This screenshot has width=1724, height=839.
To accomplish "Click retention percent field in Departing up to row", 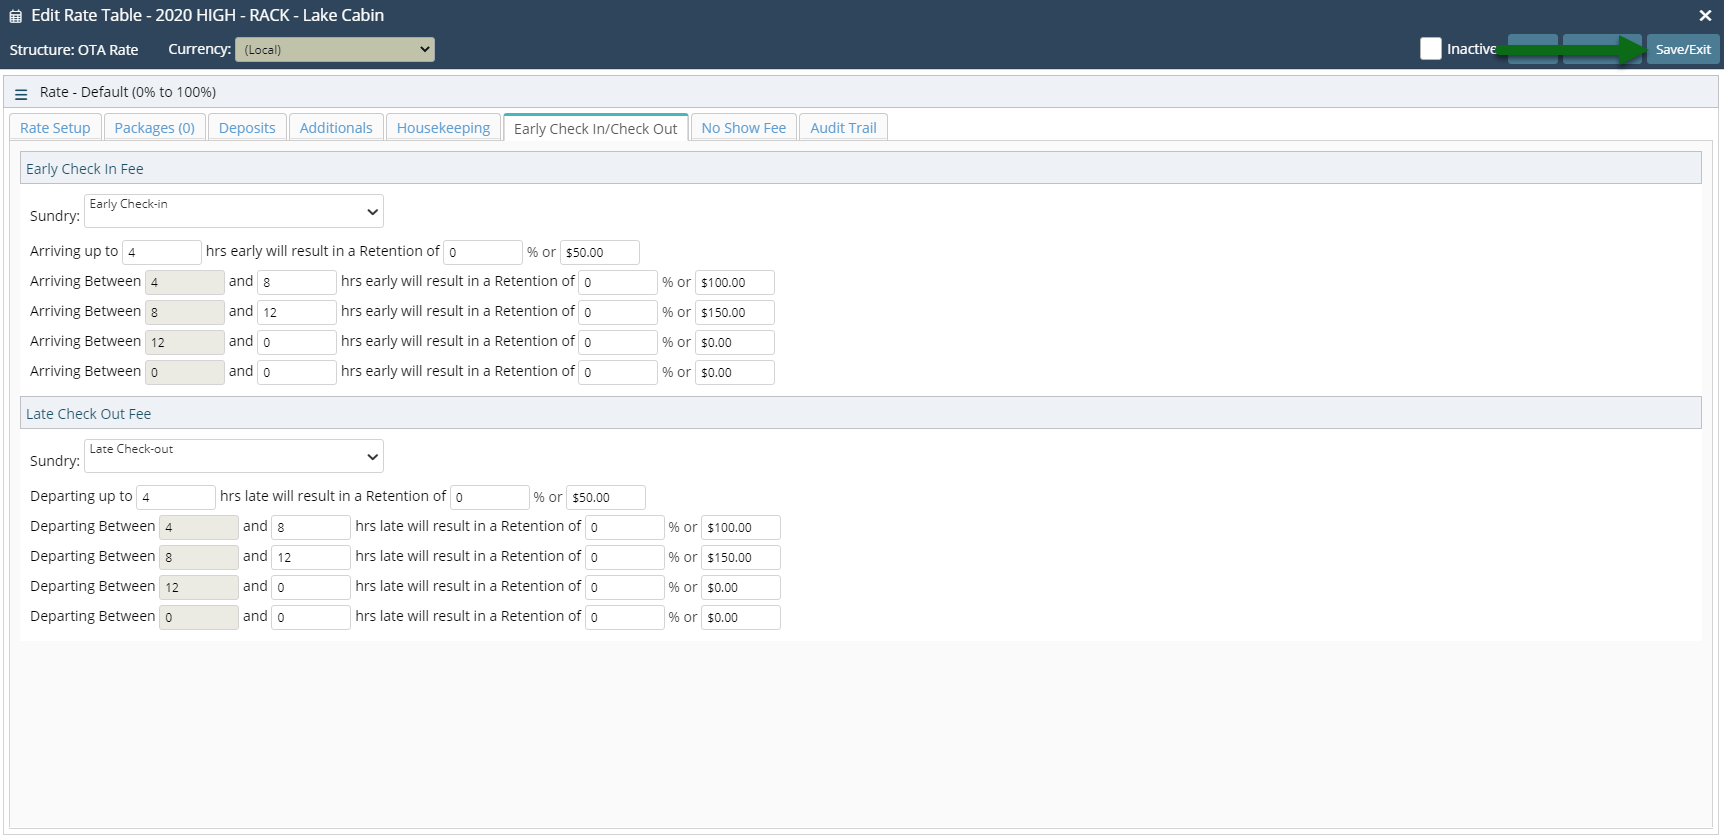I will pos(490,497).
